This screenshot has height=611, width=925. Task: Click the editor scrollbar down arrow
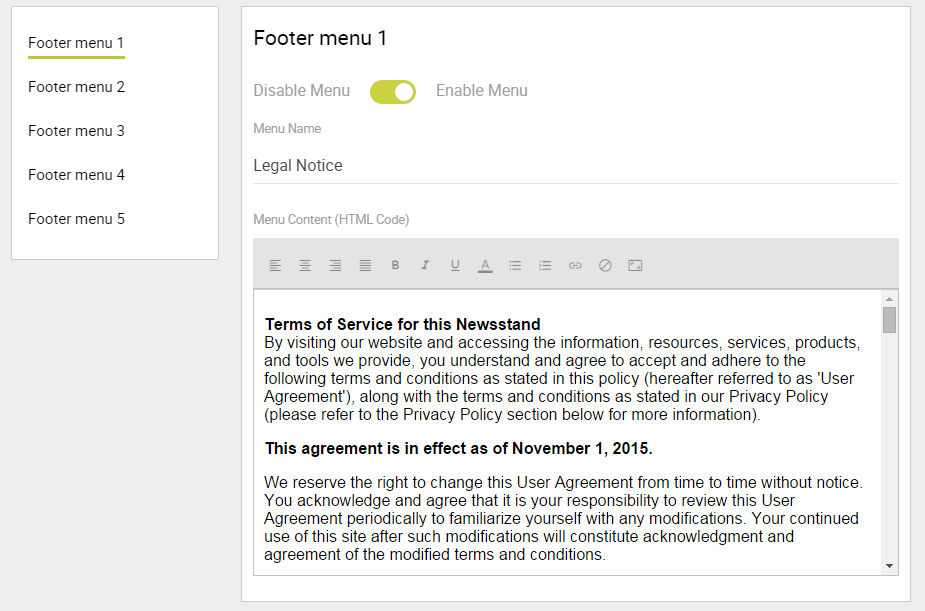pos(889,566)
